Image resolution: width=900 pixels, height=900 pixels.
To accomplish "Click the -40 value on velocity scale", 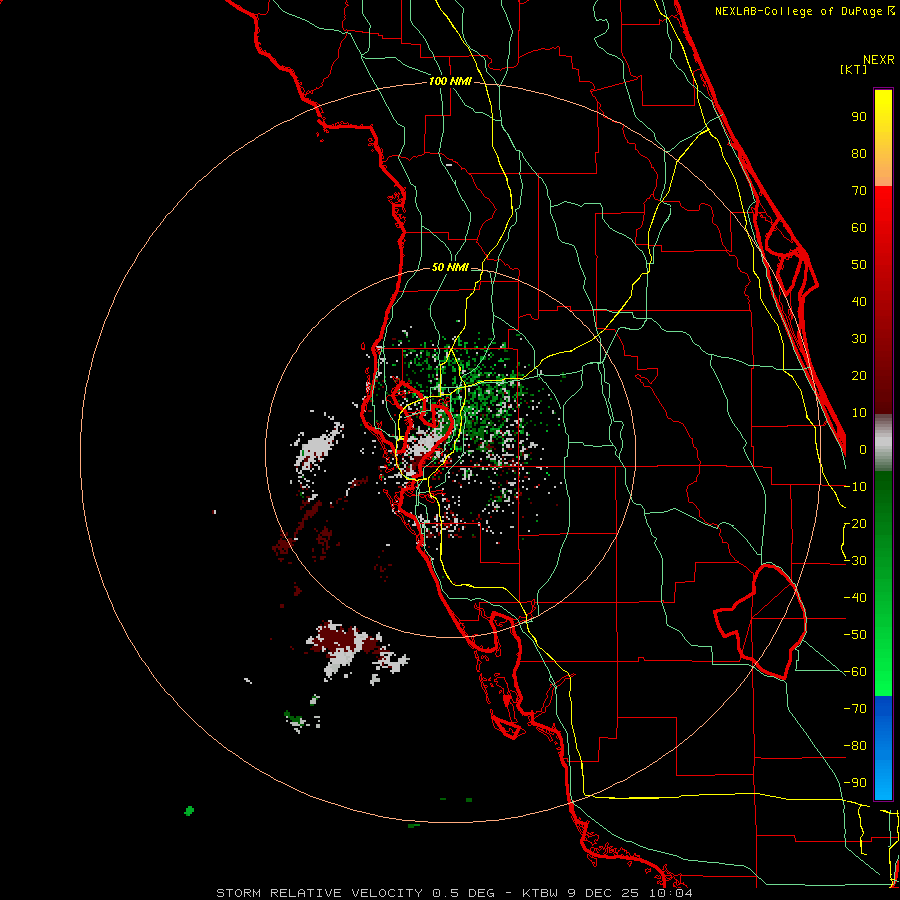I will 855,598.
